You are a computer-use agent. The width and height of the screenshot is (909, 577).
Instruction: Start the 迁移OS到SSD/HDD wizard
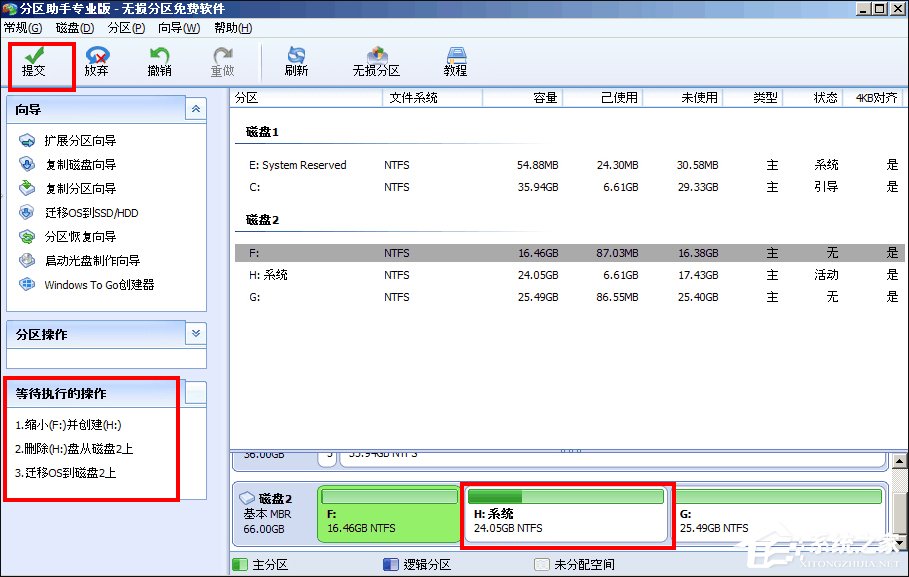[x=92, y=213]
